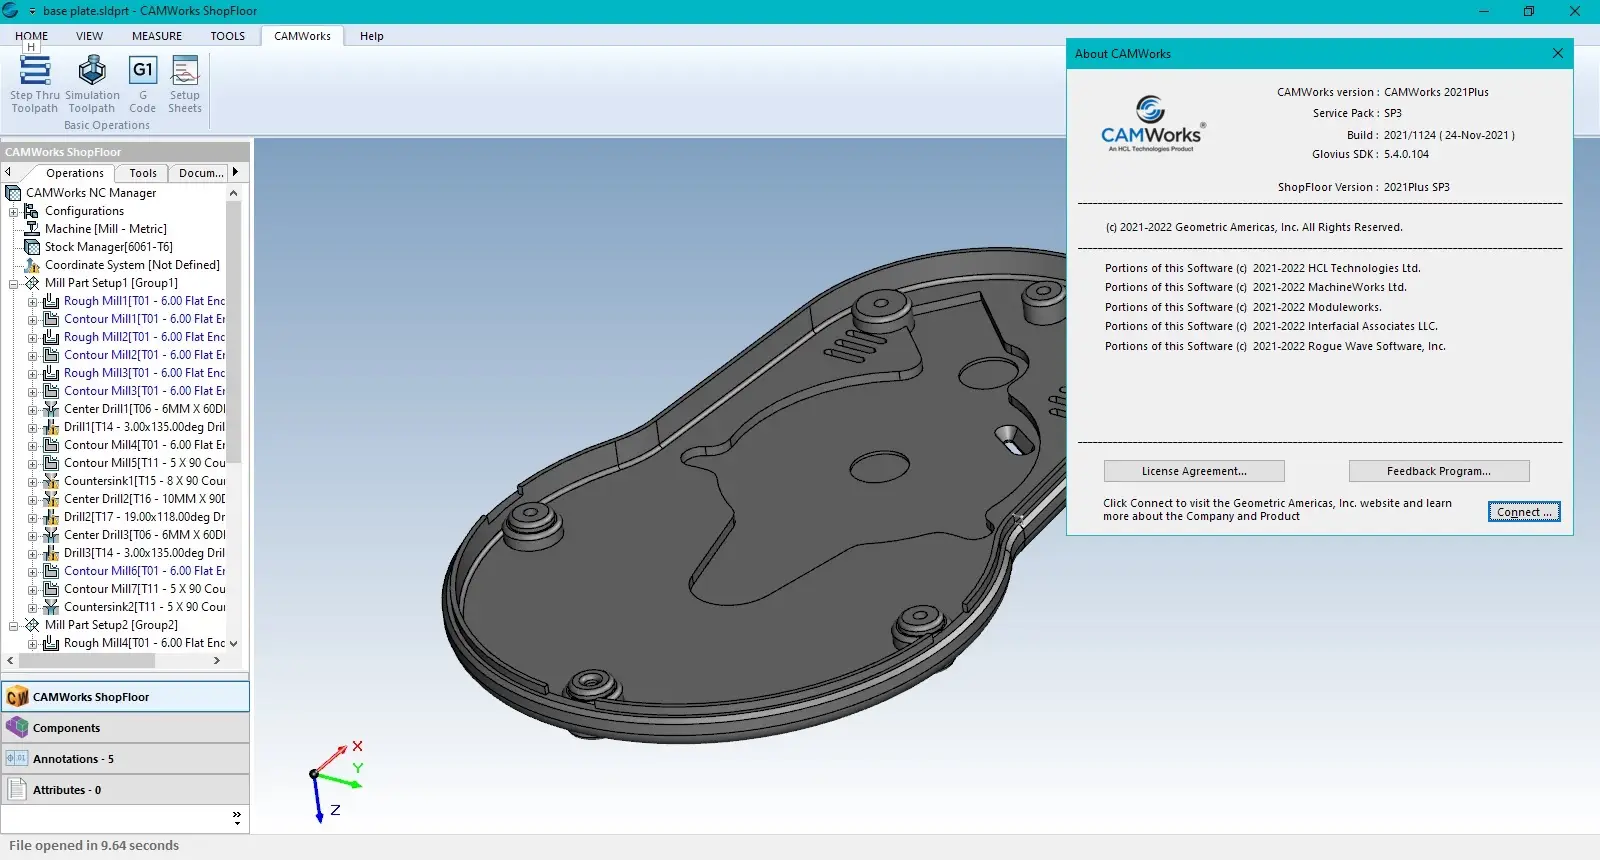
Task: Open the G Code tool
Action: click(143, 71)
